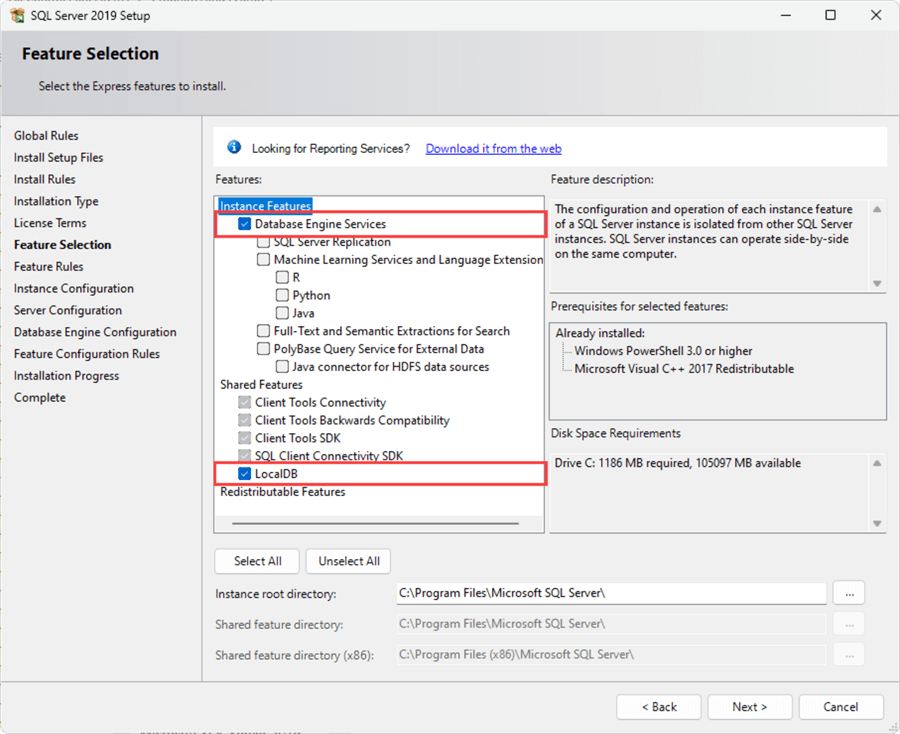
Task: Open the Download it from the web link
Action: 494,149
